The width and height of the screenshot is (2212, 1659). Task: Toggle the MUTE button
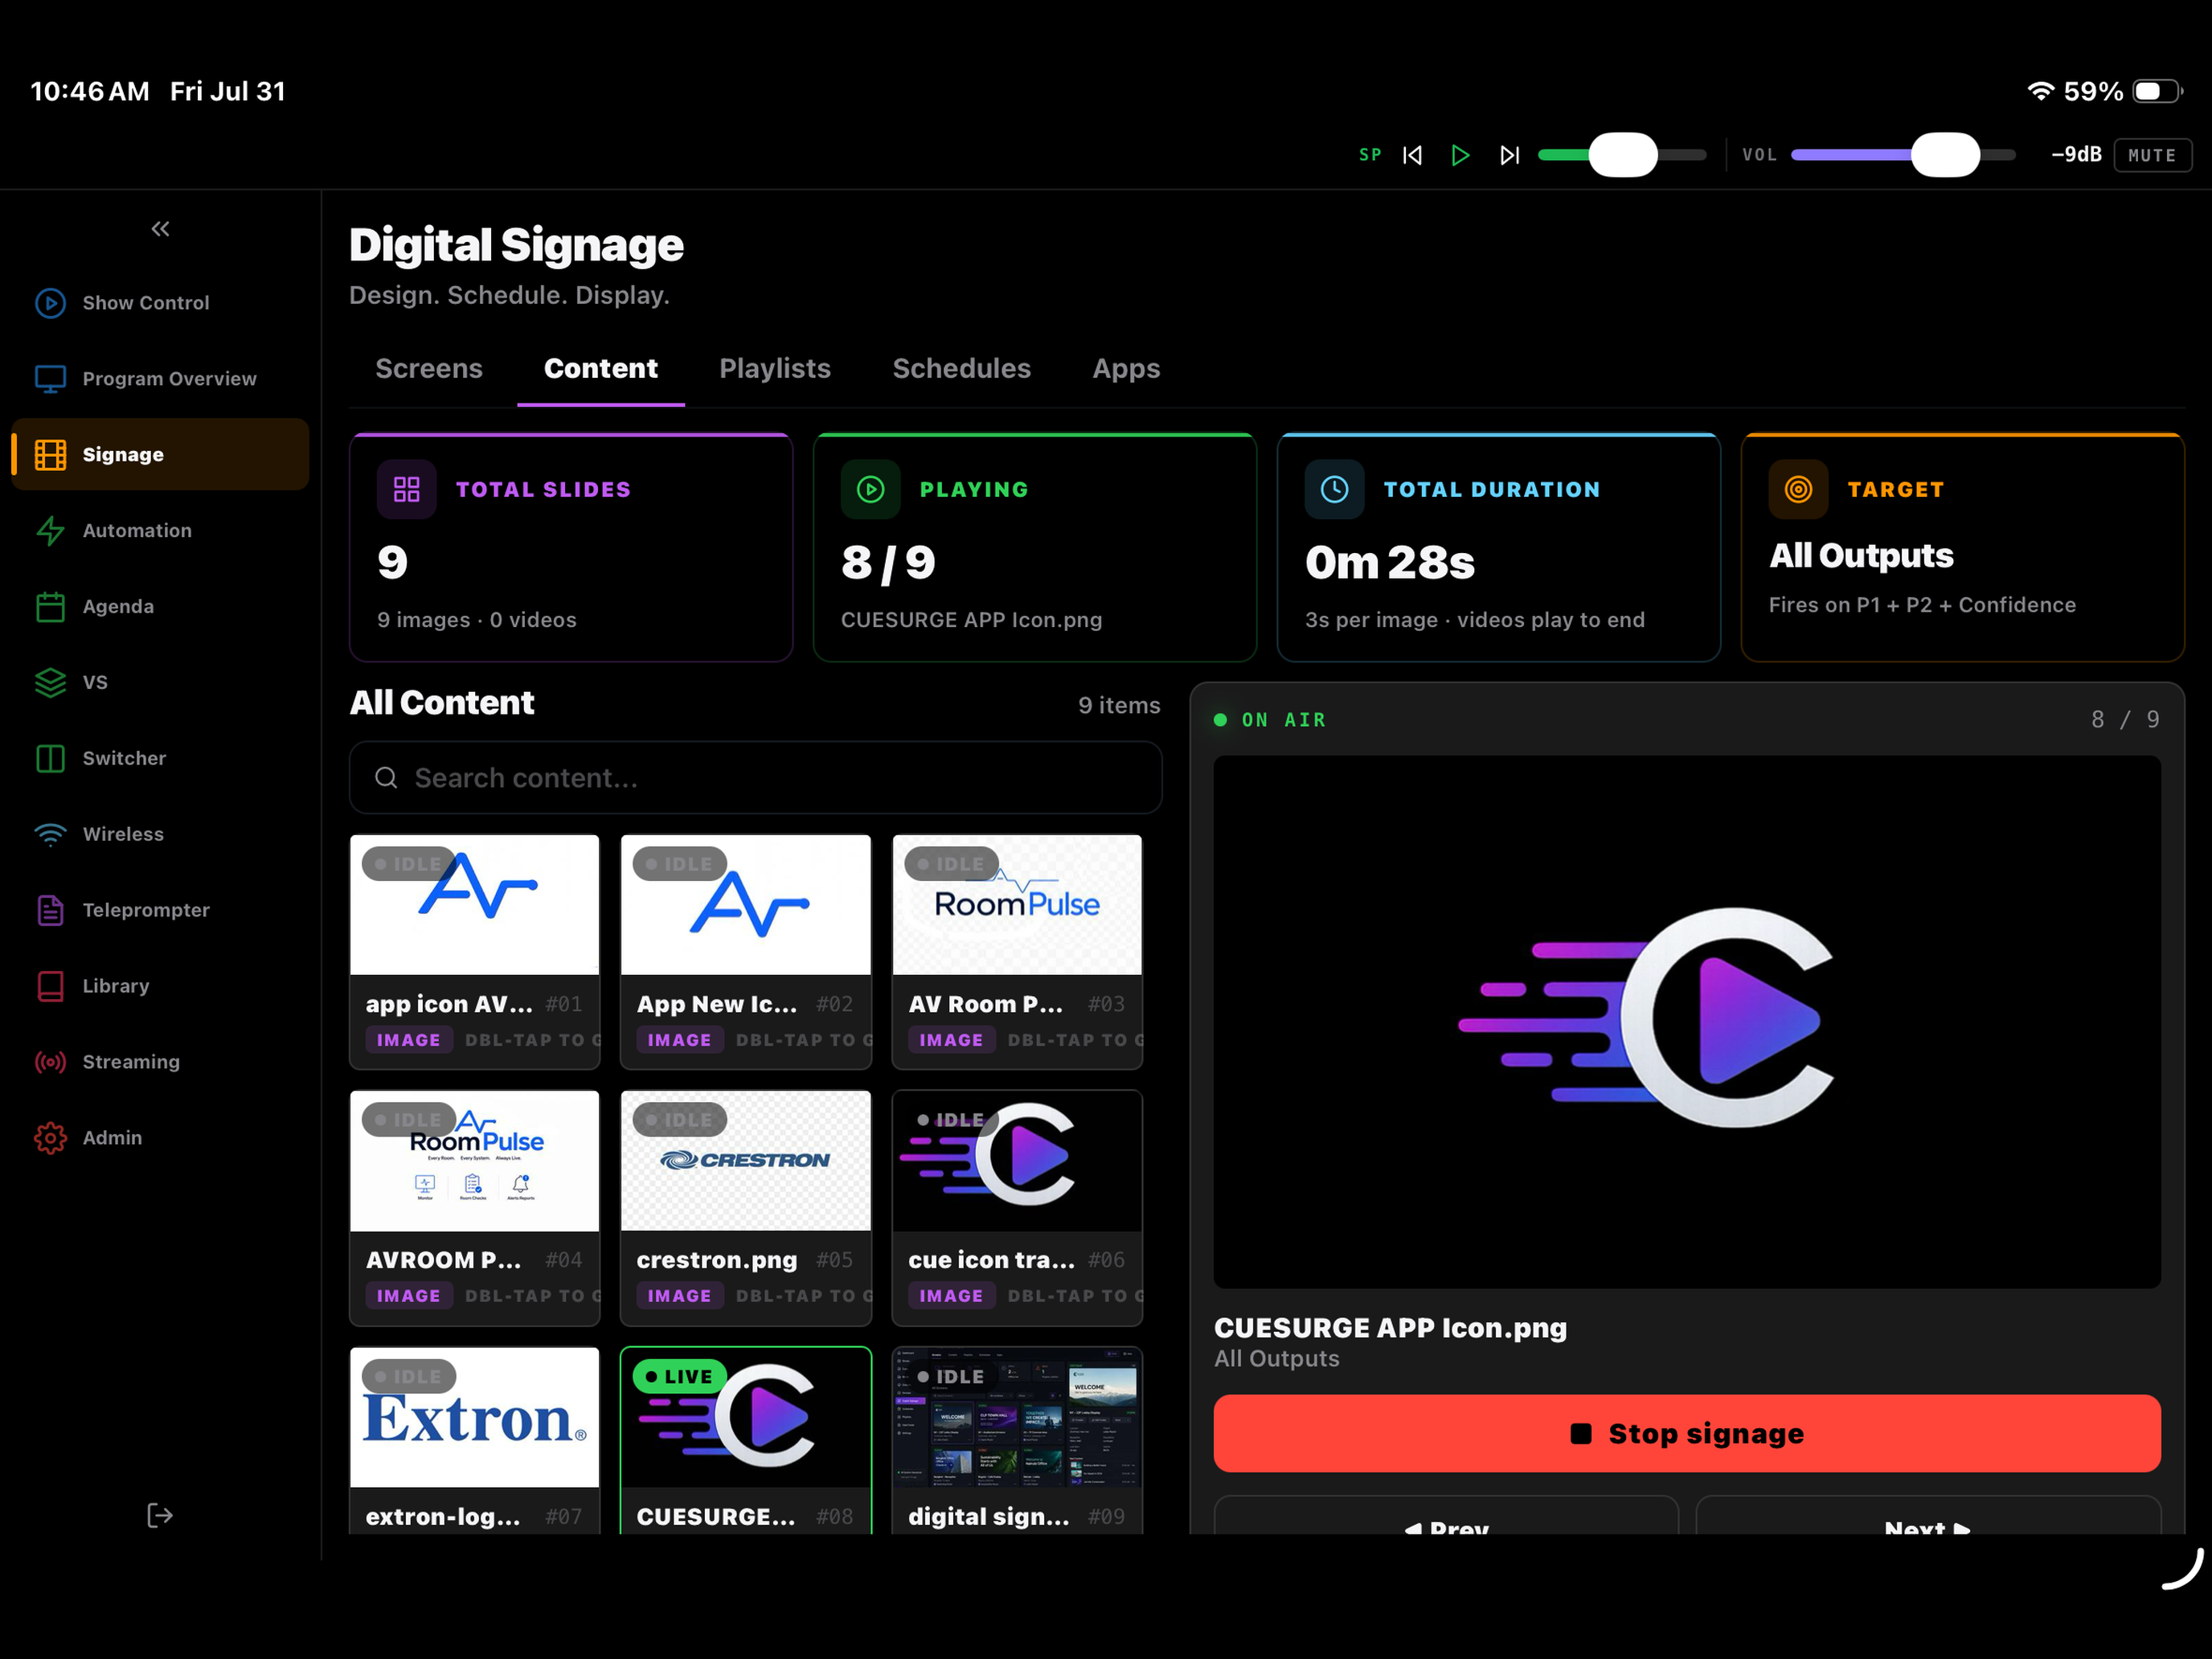(x=2152, y=155)
